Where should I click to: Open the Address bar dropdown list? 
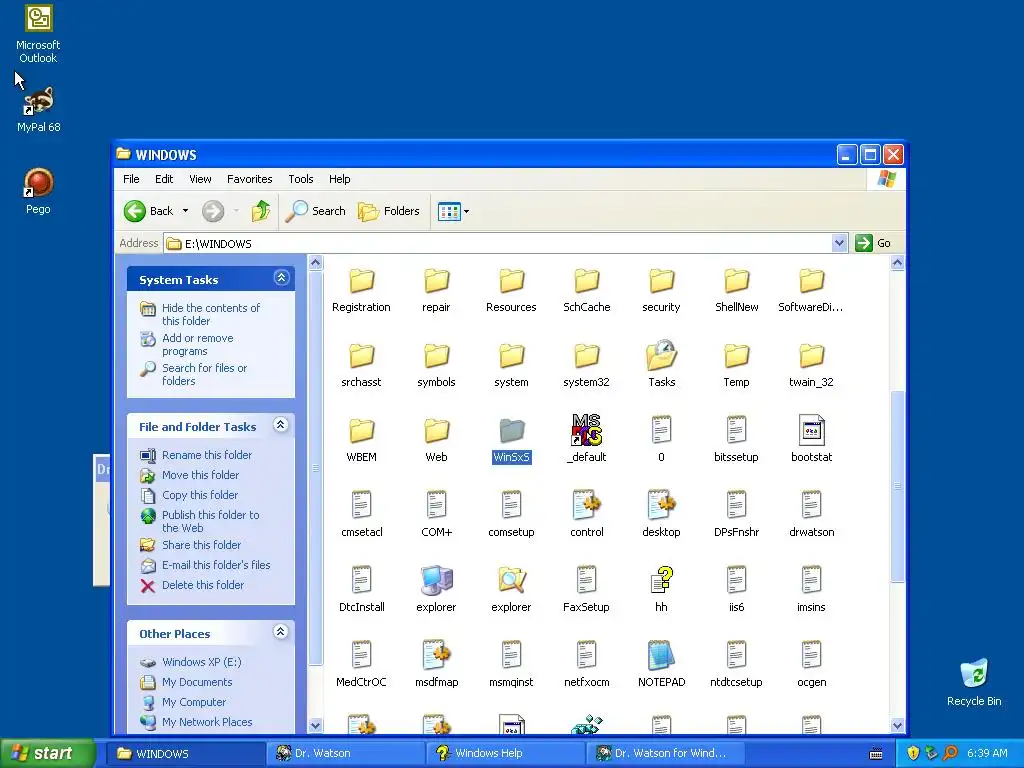point(839,243)
